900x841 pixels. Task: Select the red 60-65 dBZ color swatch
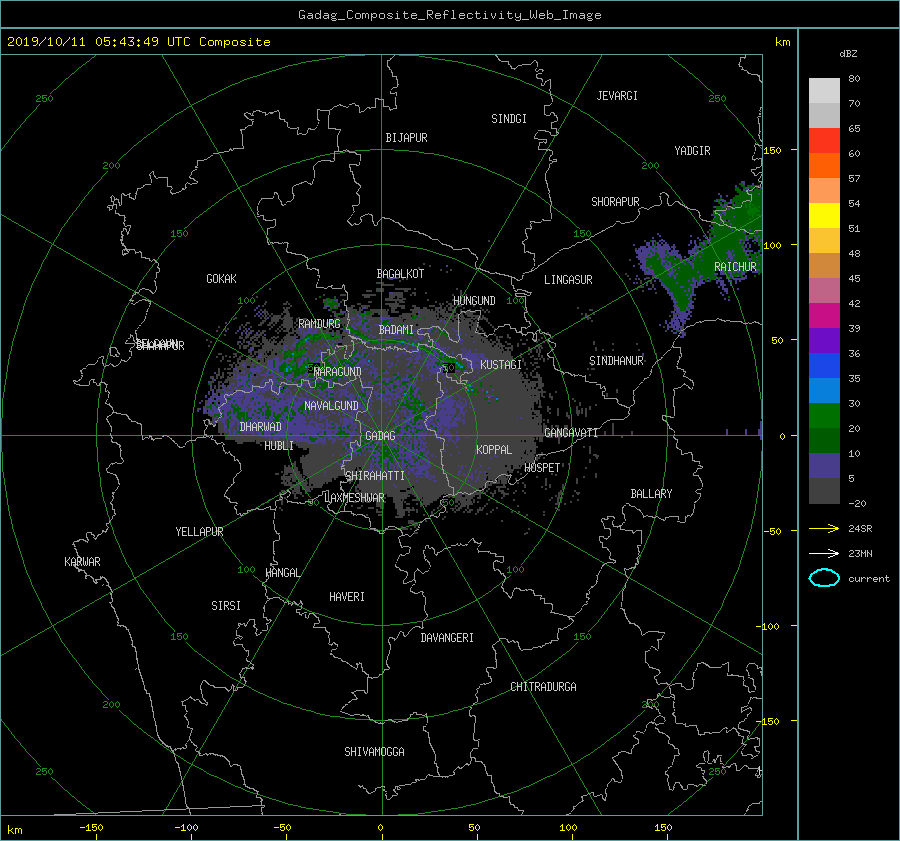click(824, 141)
